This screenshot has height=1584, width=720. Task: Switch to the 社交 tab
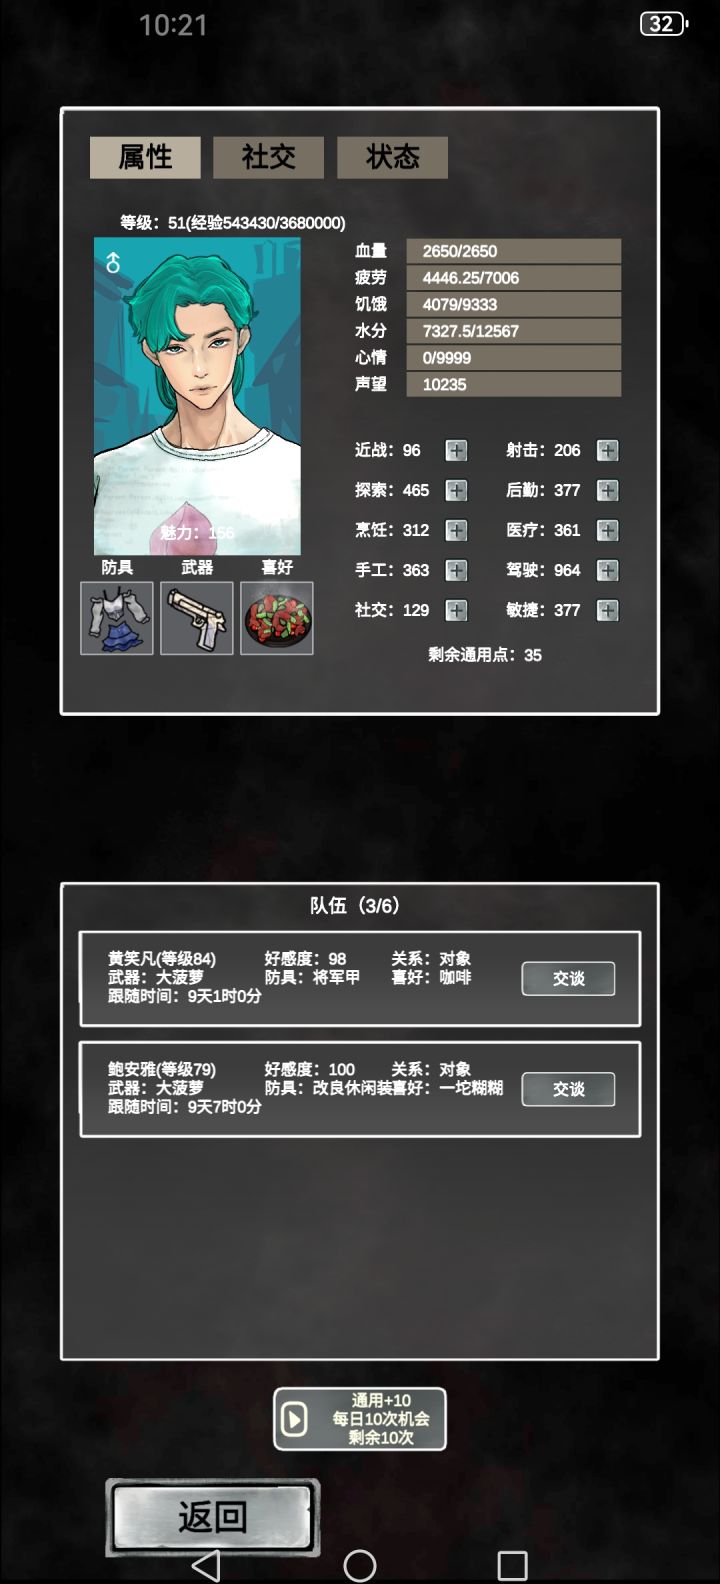coord(268,157)
